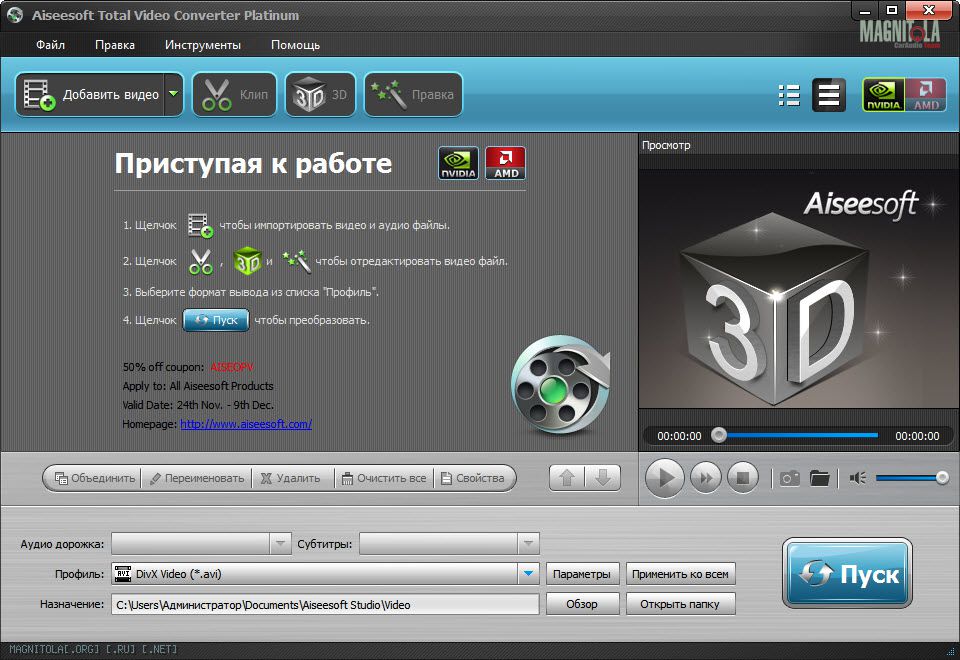Switch to compact list view mode

tap(828, 95)
